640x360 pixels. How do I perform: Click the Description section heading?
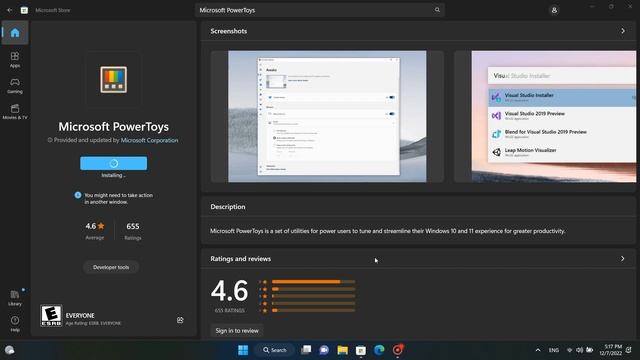[228, 207]
